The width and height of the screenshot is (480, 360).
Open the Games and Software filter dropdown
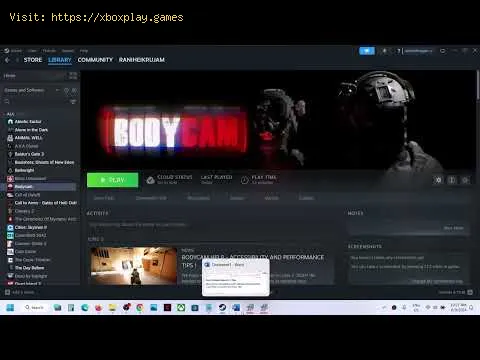coord(32,90)
